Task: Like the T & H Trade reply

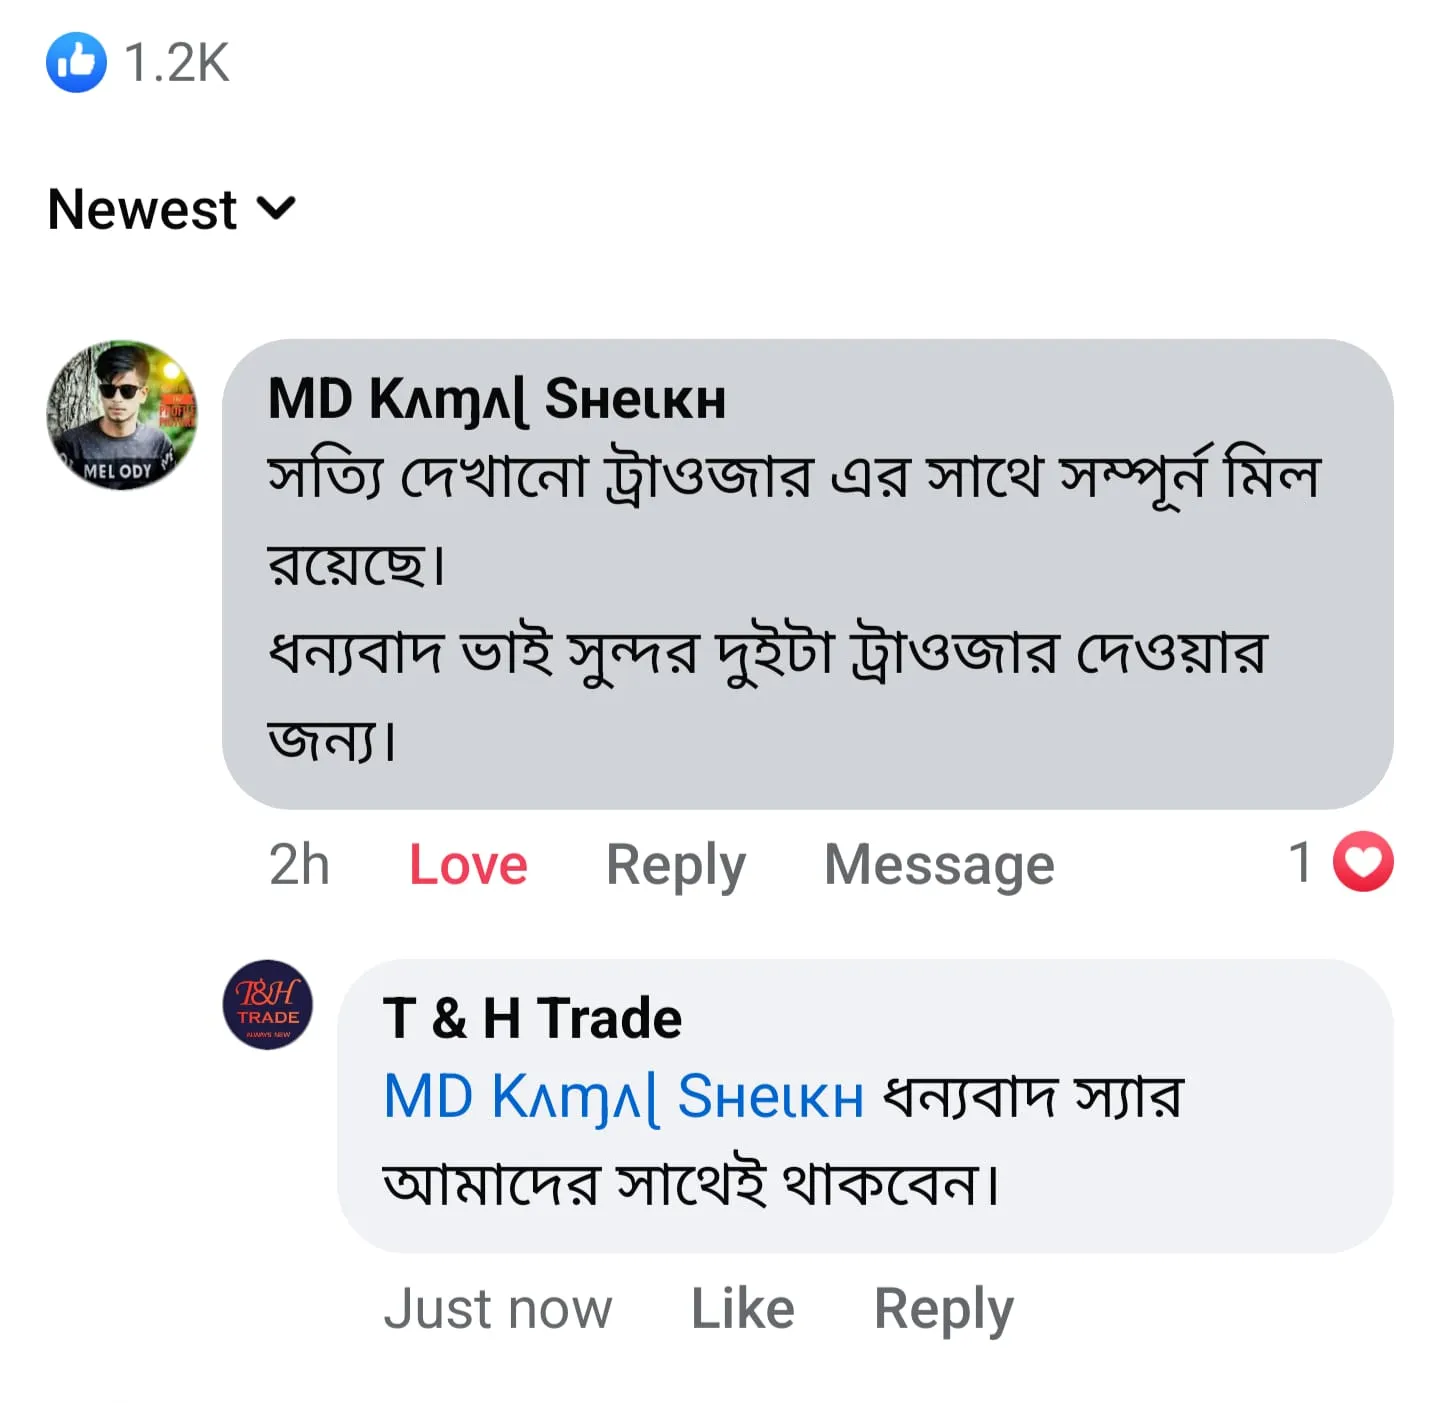Action: [x=743, y=1308]
